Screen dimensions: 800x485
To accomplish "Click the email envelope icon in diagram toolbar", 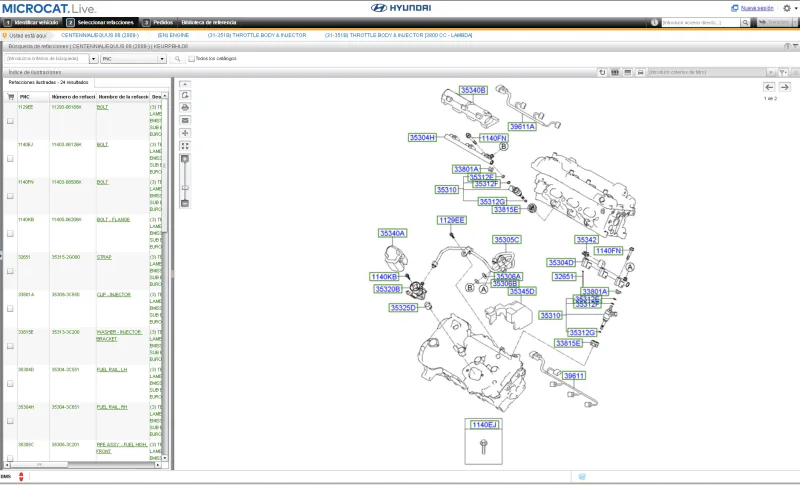I will 185,120.
